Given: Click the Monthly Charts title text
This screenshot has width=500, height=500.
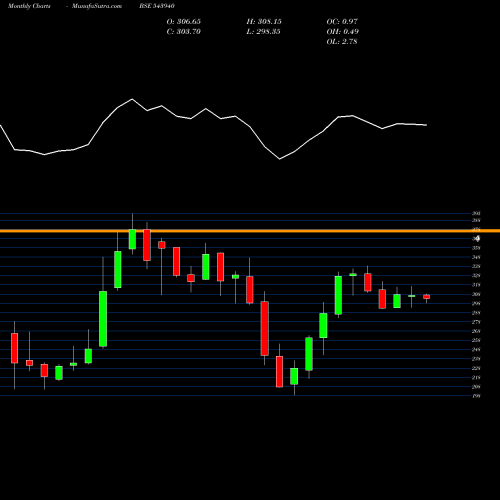Looking at the screenshot, I should (29, 6).
